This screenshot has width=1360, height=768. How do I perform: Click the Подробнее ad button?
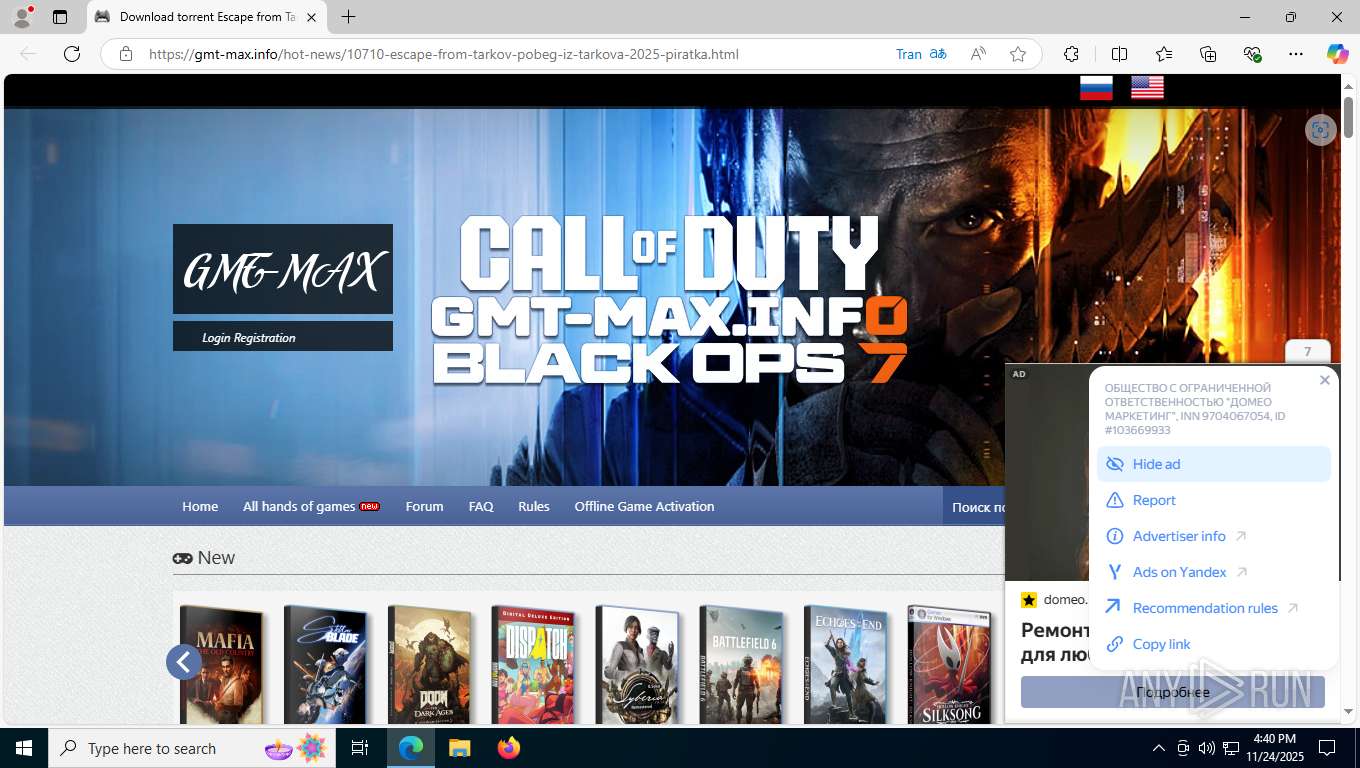1173,692
